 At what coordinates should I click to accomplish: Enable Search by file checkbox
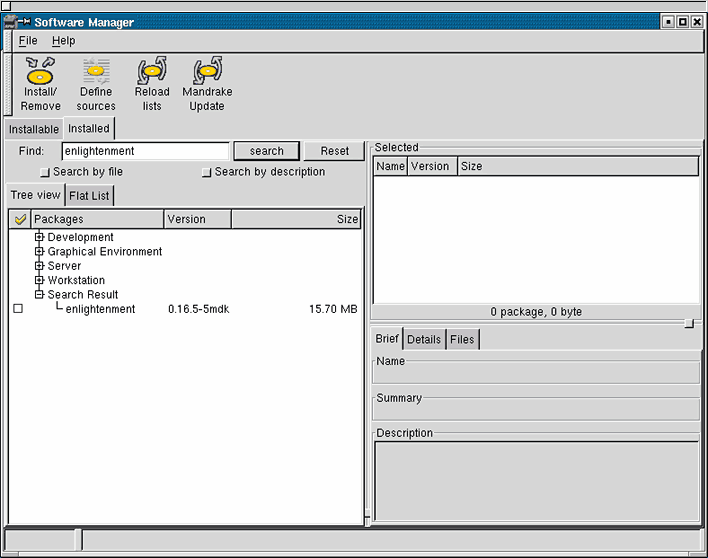tap(45, 172)
